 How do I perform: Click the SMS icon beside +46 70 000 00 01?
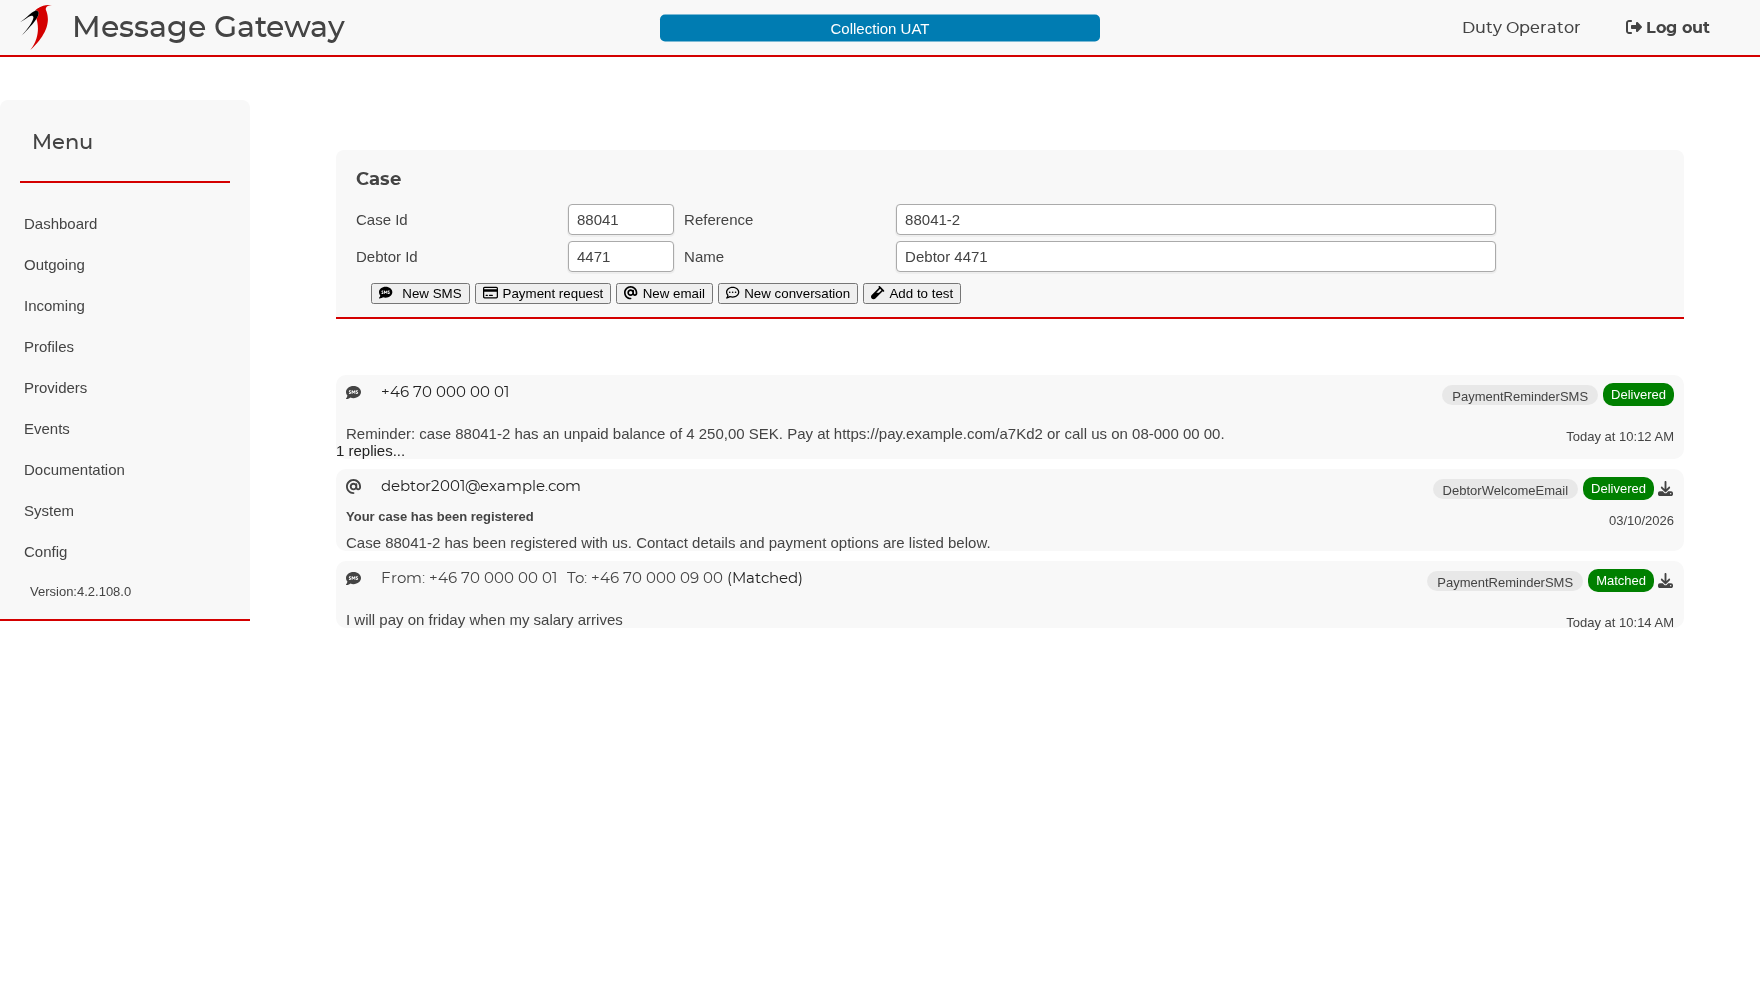pos(353,393)
